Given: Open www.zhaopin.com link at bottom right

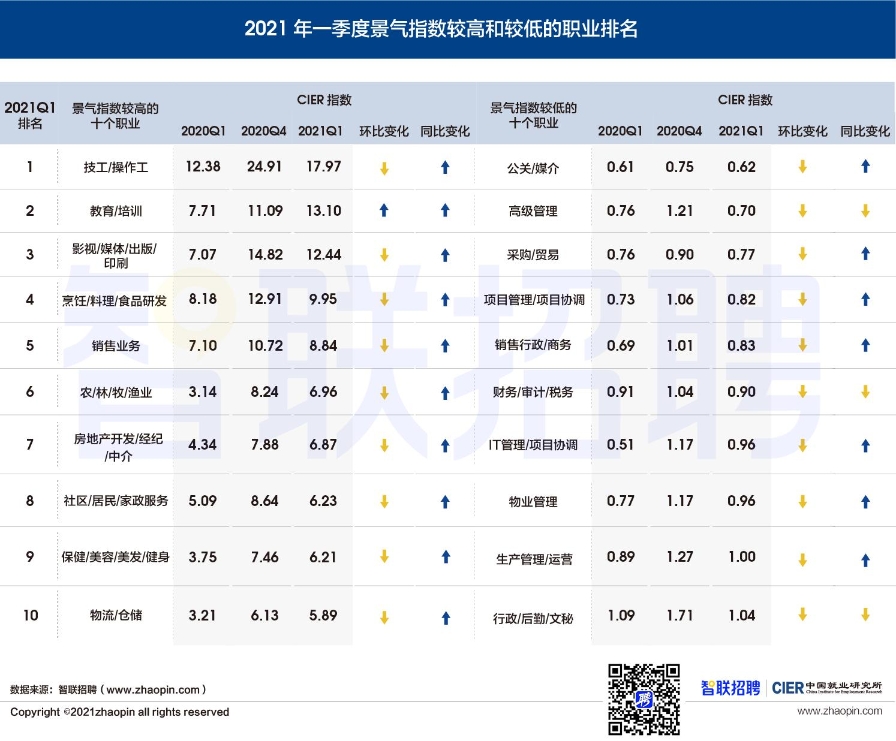Looking at the screenshot, I should [840, 711].
